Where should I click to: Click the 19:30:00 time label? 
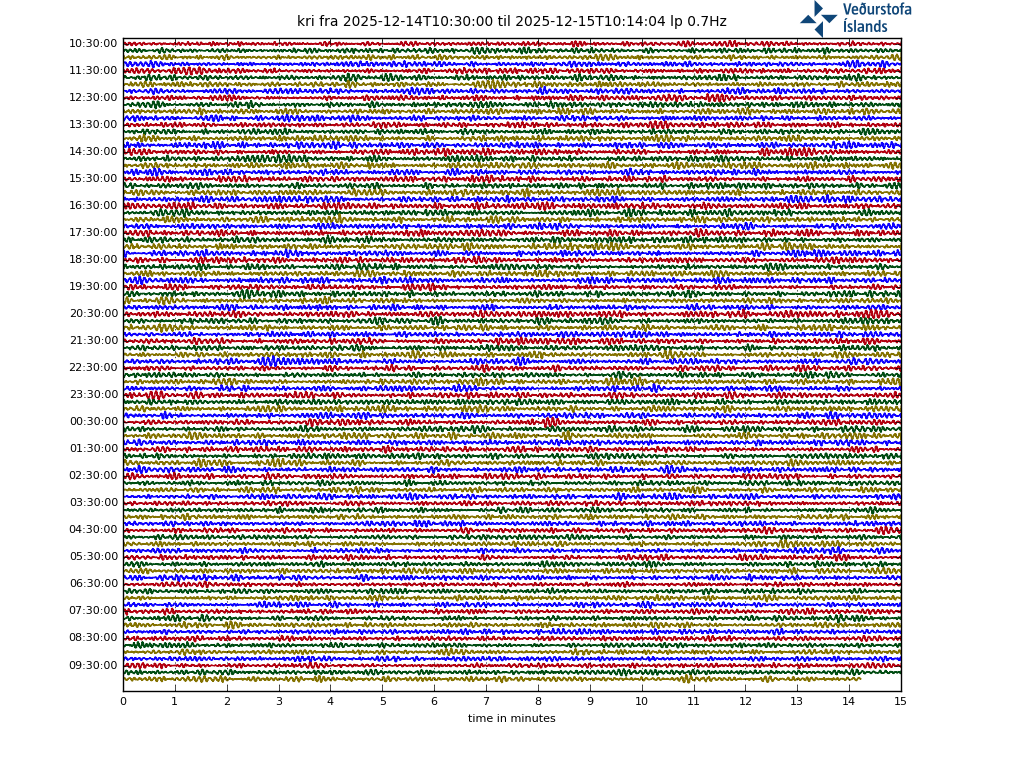click(93, 287)
